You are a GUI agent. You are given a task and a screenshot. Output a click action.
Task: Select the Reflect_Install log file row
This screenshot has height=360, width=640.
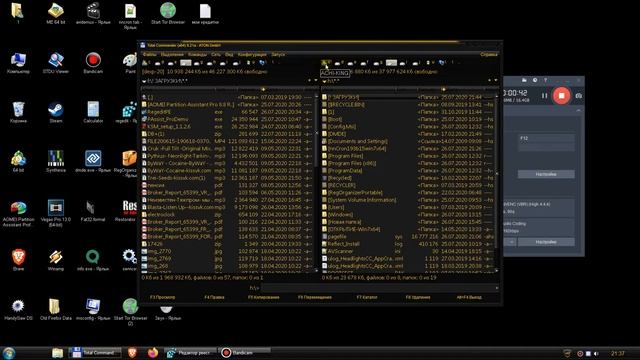tap(408, 244)
